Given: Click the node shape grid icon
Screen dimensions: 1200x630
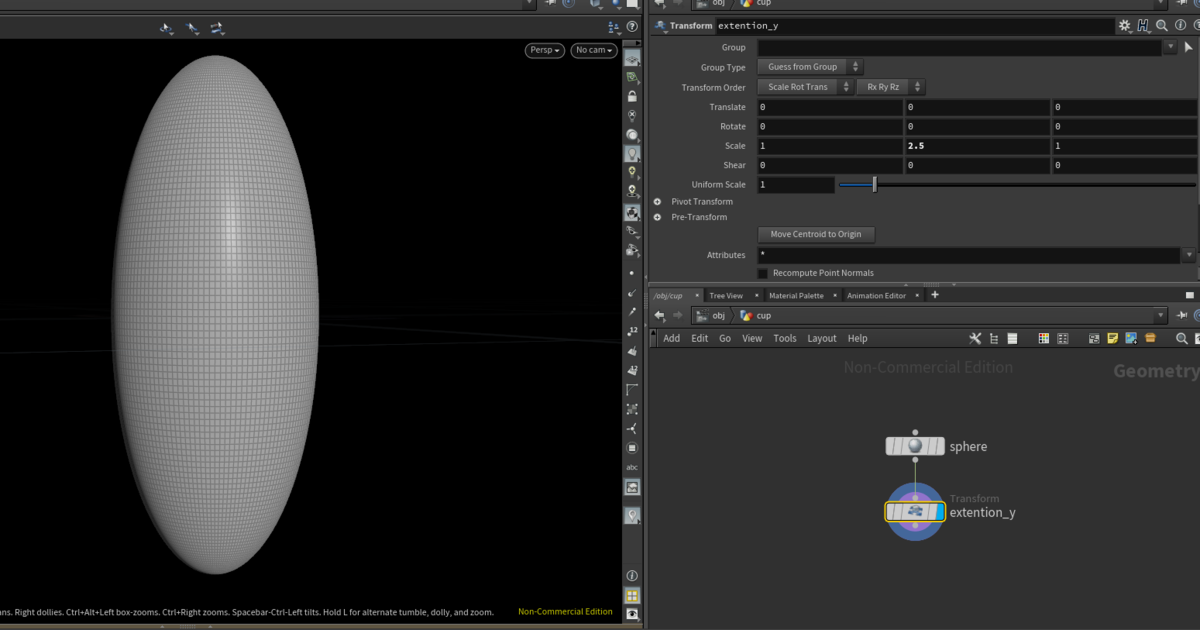Looking at the screenshot, I should [x=1062, y=339].
